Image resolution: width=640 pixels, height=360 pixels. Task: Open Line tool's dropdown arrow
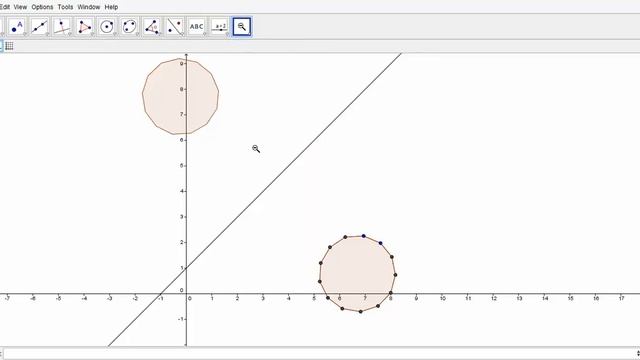(x=47, y=34)
